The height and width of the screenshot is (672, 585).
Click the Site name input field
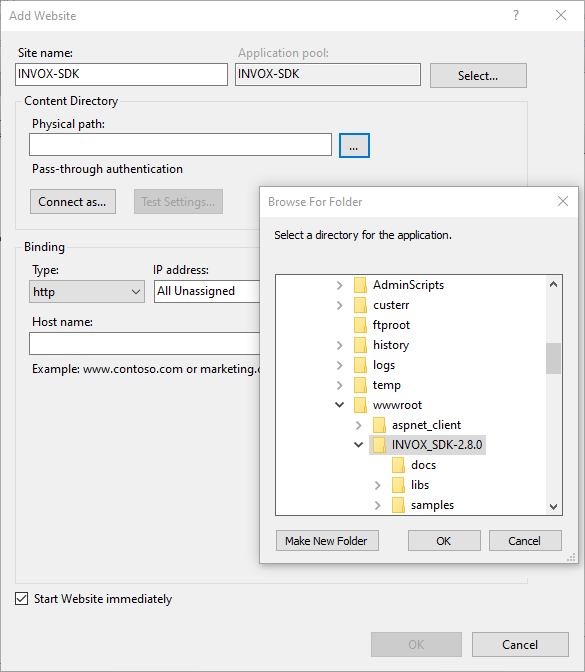tap(121, 74)
